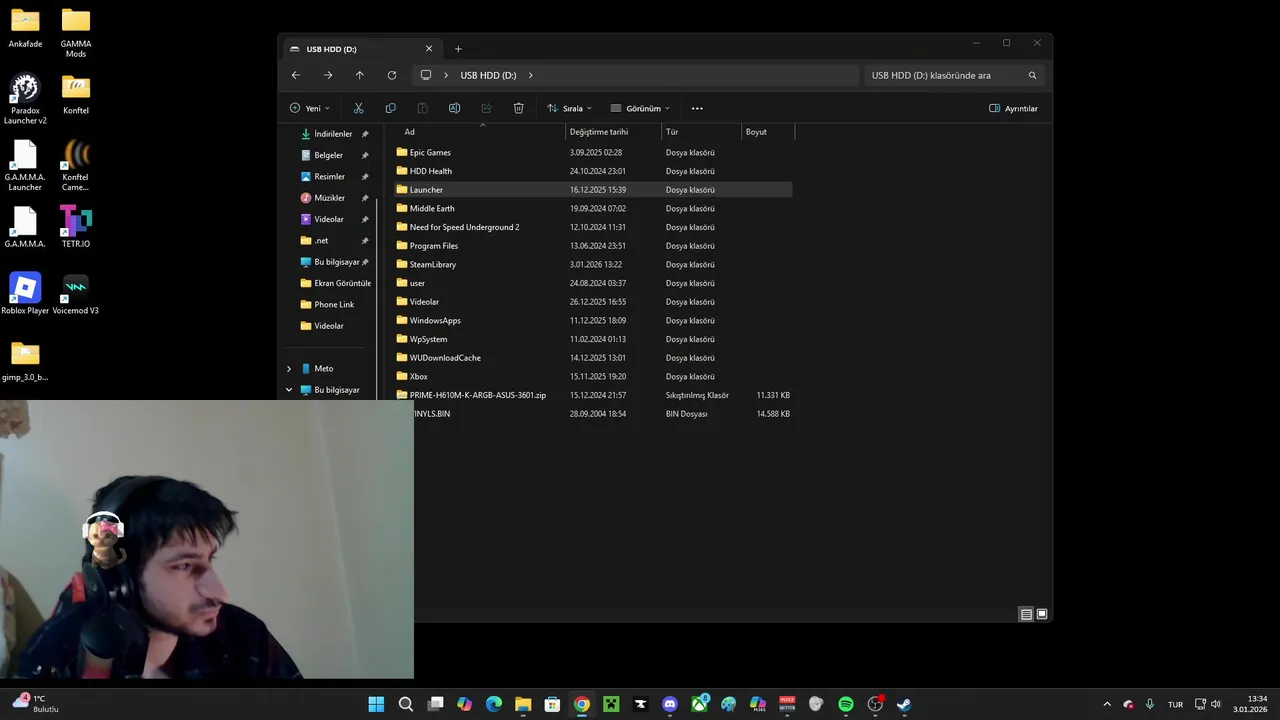Open weather widget showing Bulutlu
Viewport: 1280px width, 720px height.
coord(36,704)
